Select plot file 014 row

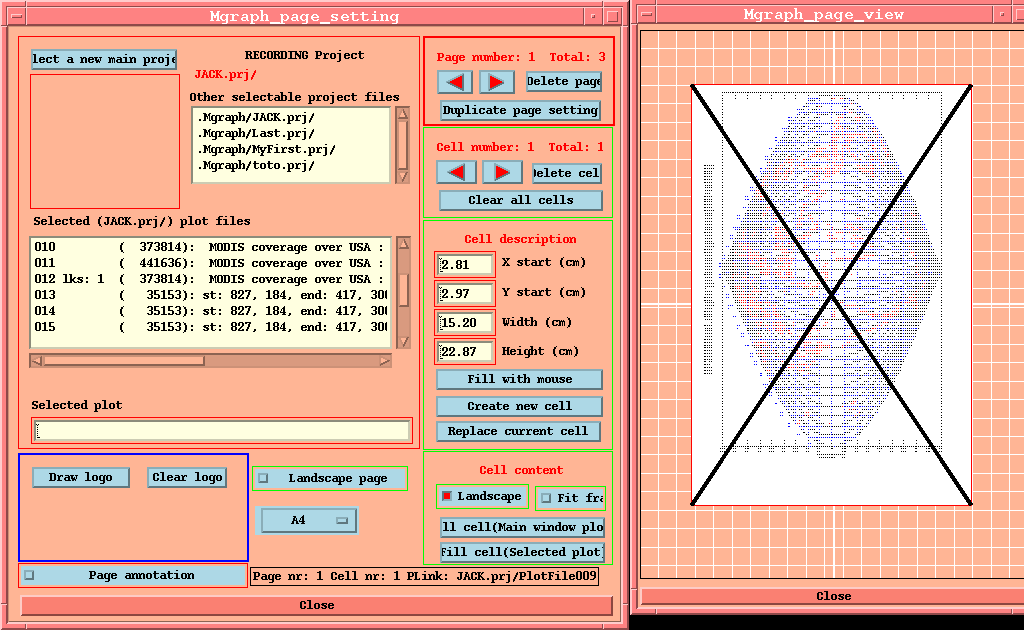click(x=210, y=311)
